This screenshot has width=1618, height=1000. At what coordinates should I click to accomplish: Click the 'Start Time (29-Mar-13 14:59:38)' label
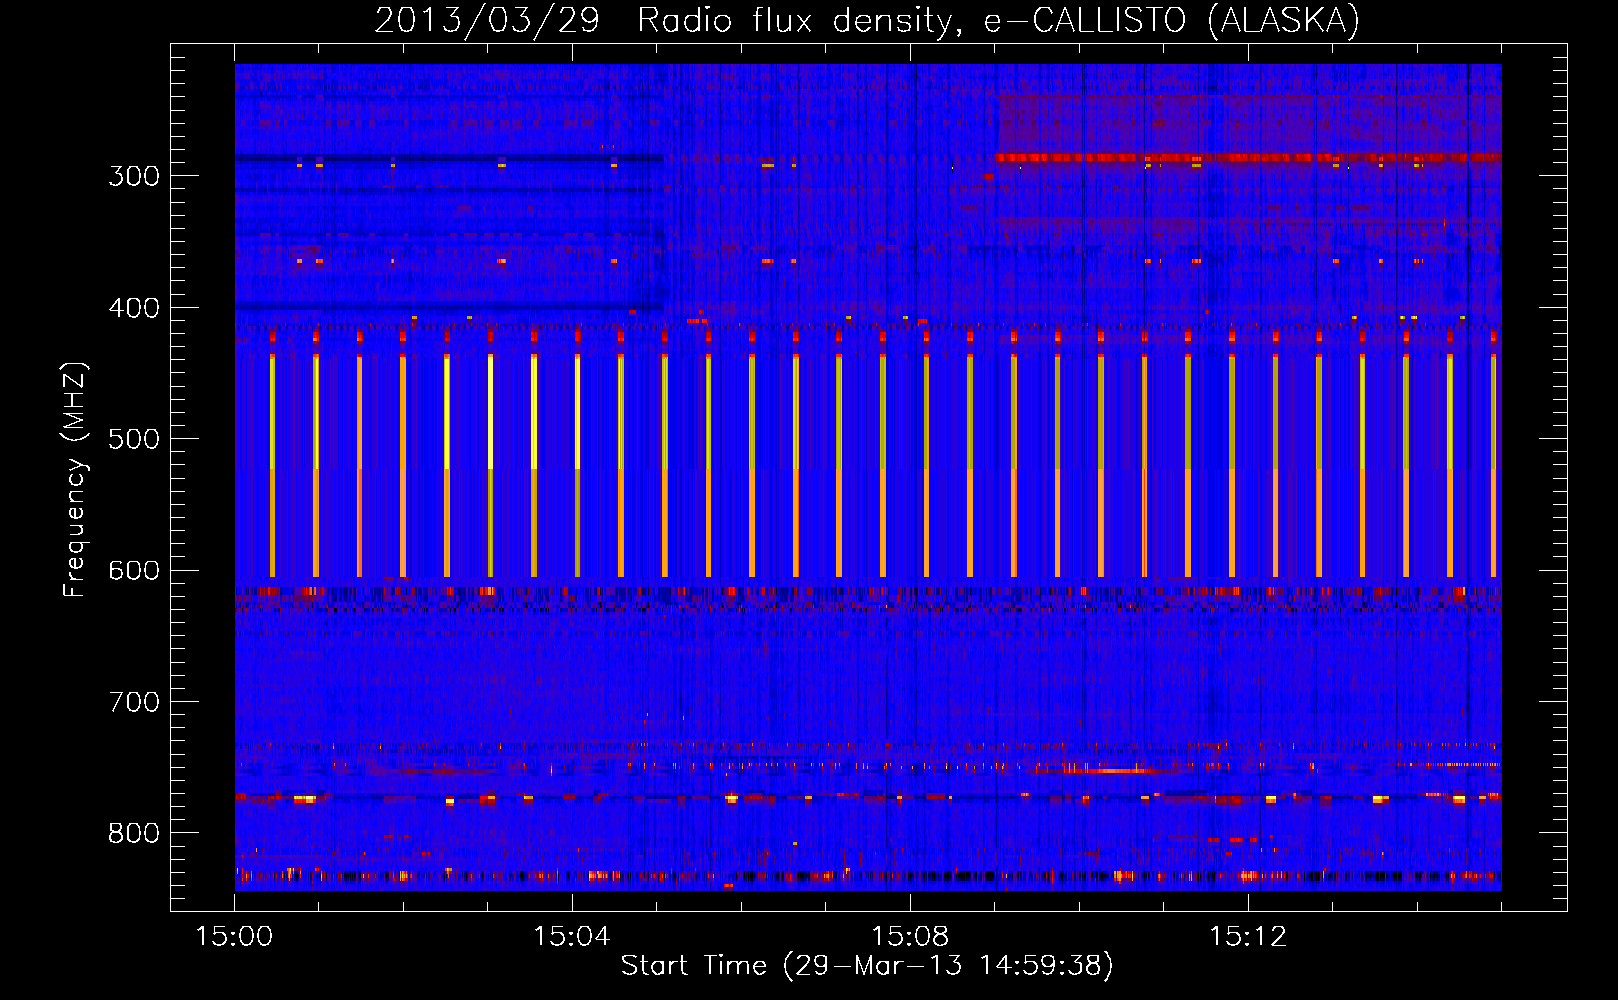click(x=867, y=966)
